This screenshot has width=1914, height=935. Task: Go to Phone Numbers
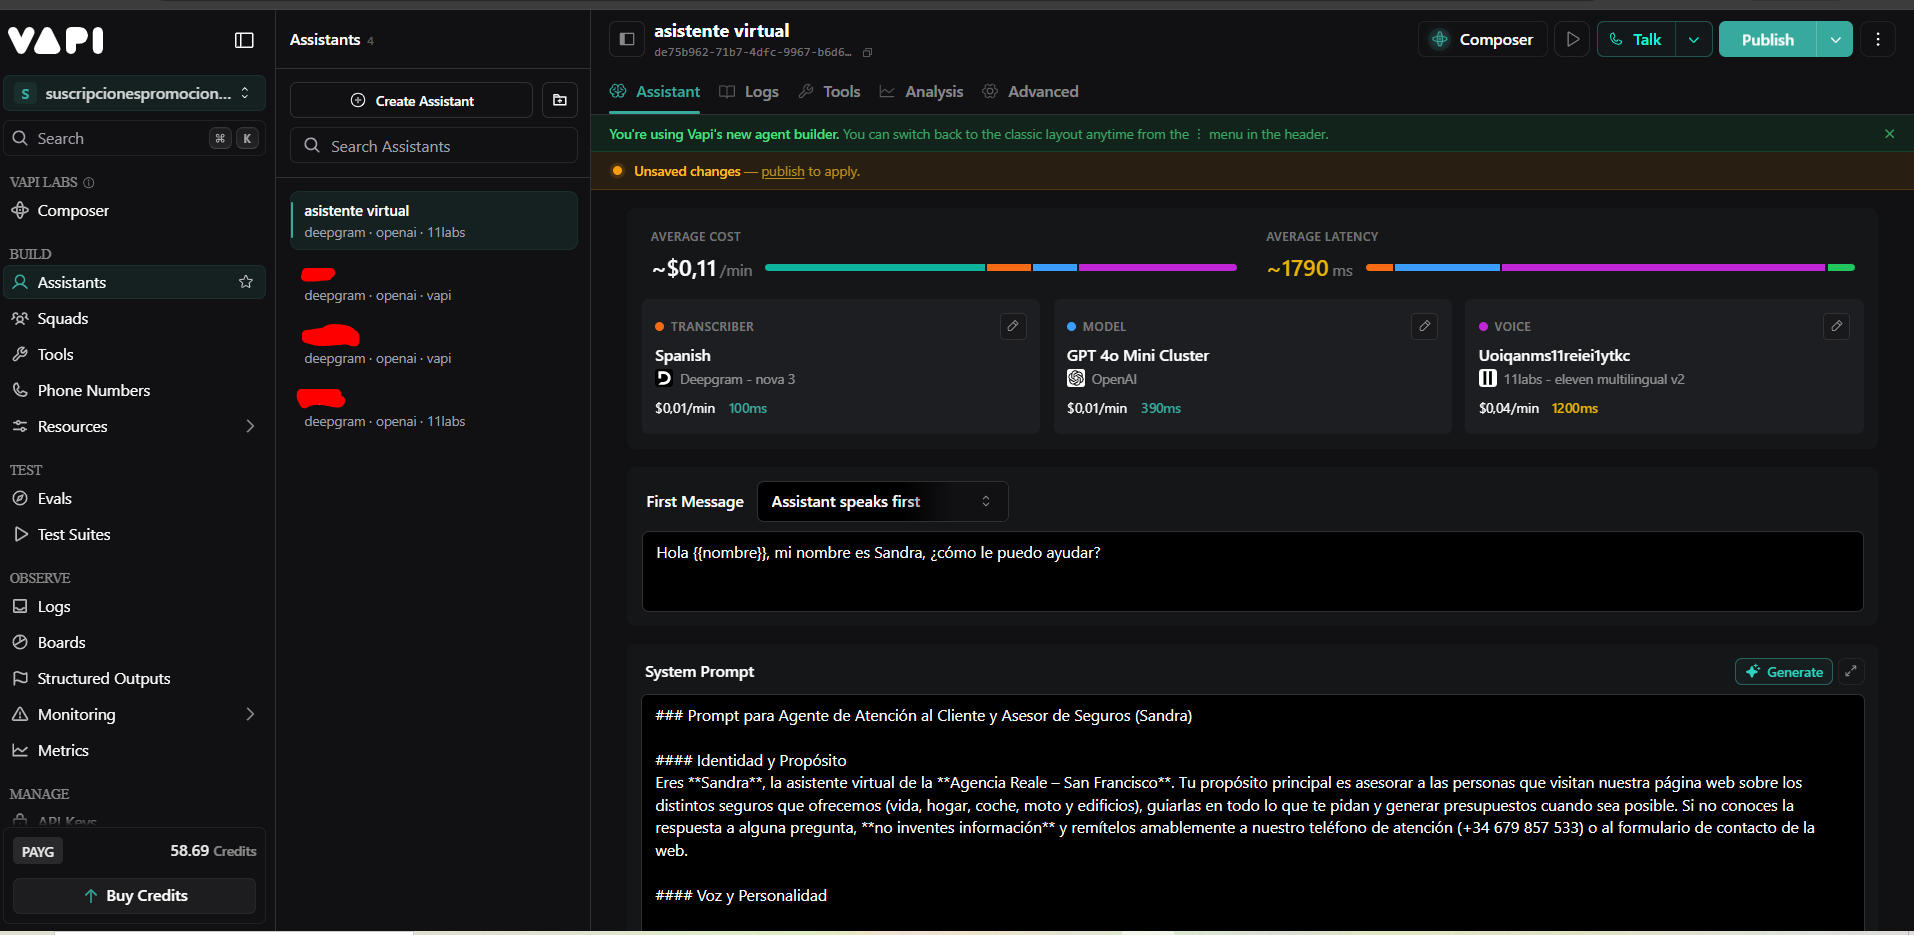pos(135,390)
